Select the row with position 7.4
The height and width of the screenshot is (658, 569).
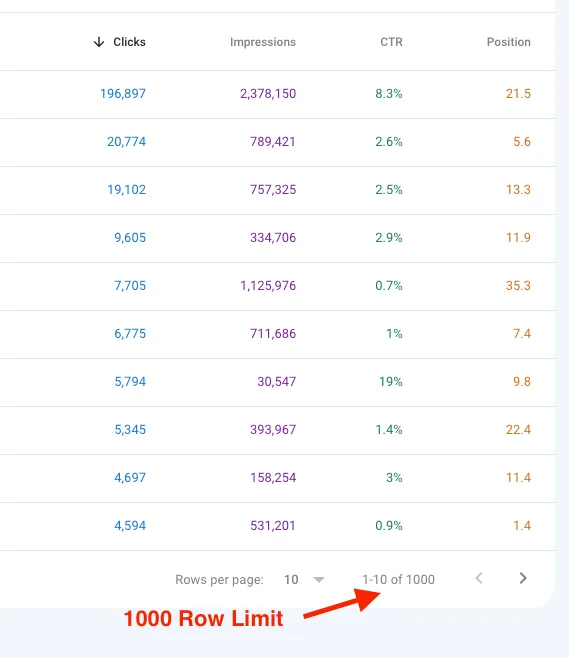coord(277,334)
